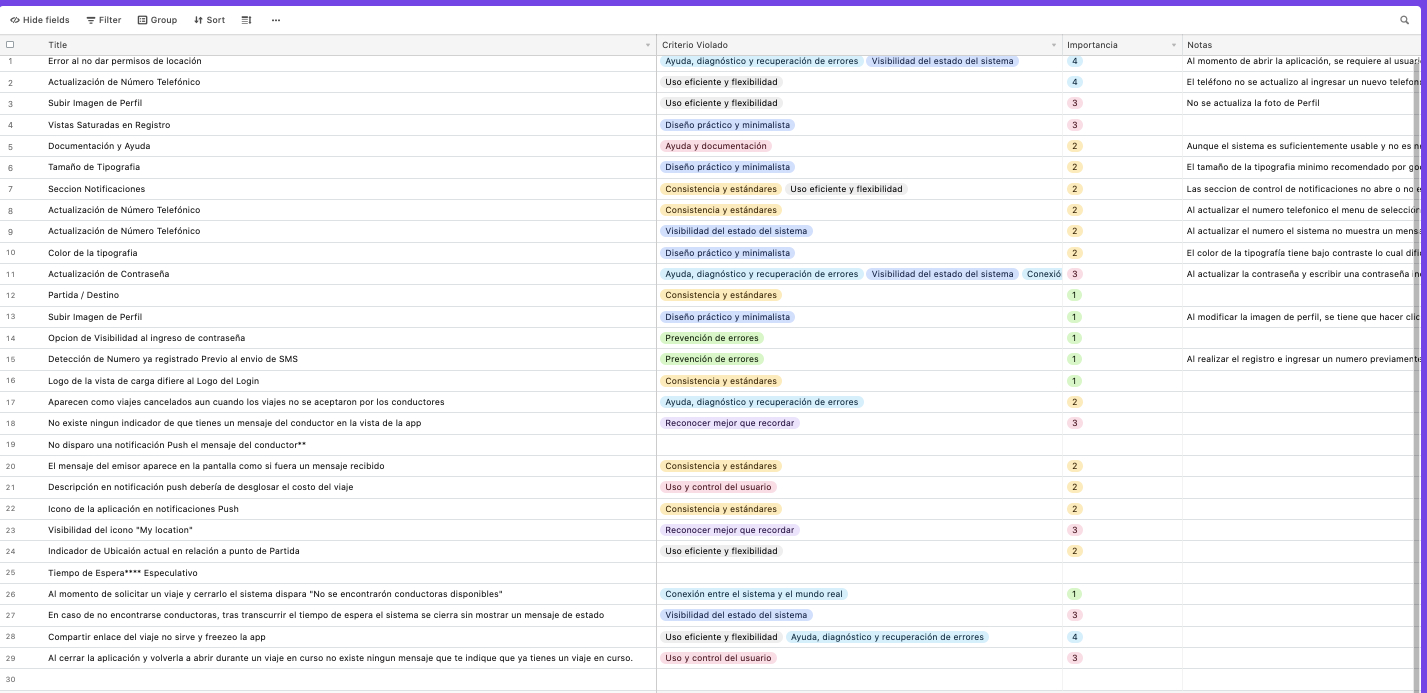This screenshot has height=693, width=1427.
Task: Expand the Importancia column dropdown arrow
Action: pos(1174,46)
